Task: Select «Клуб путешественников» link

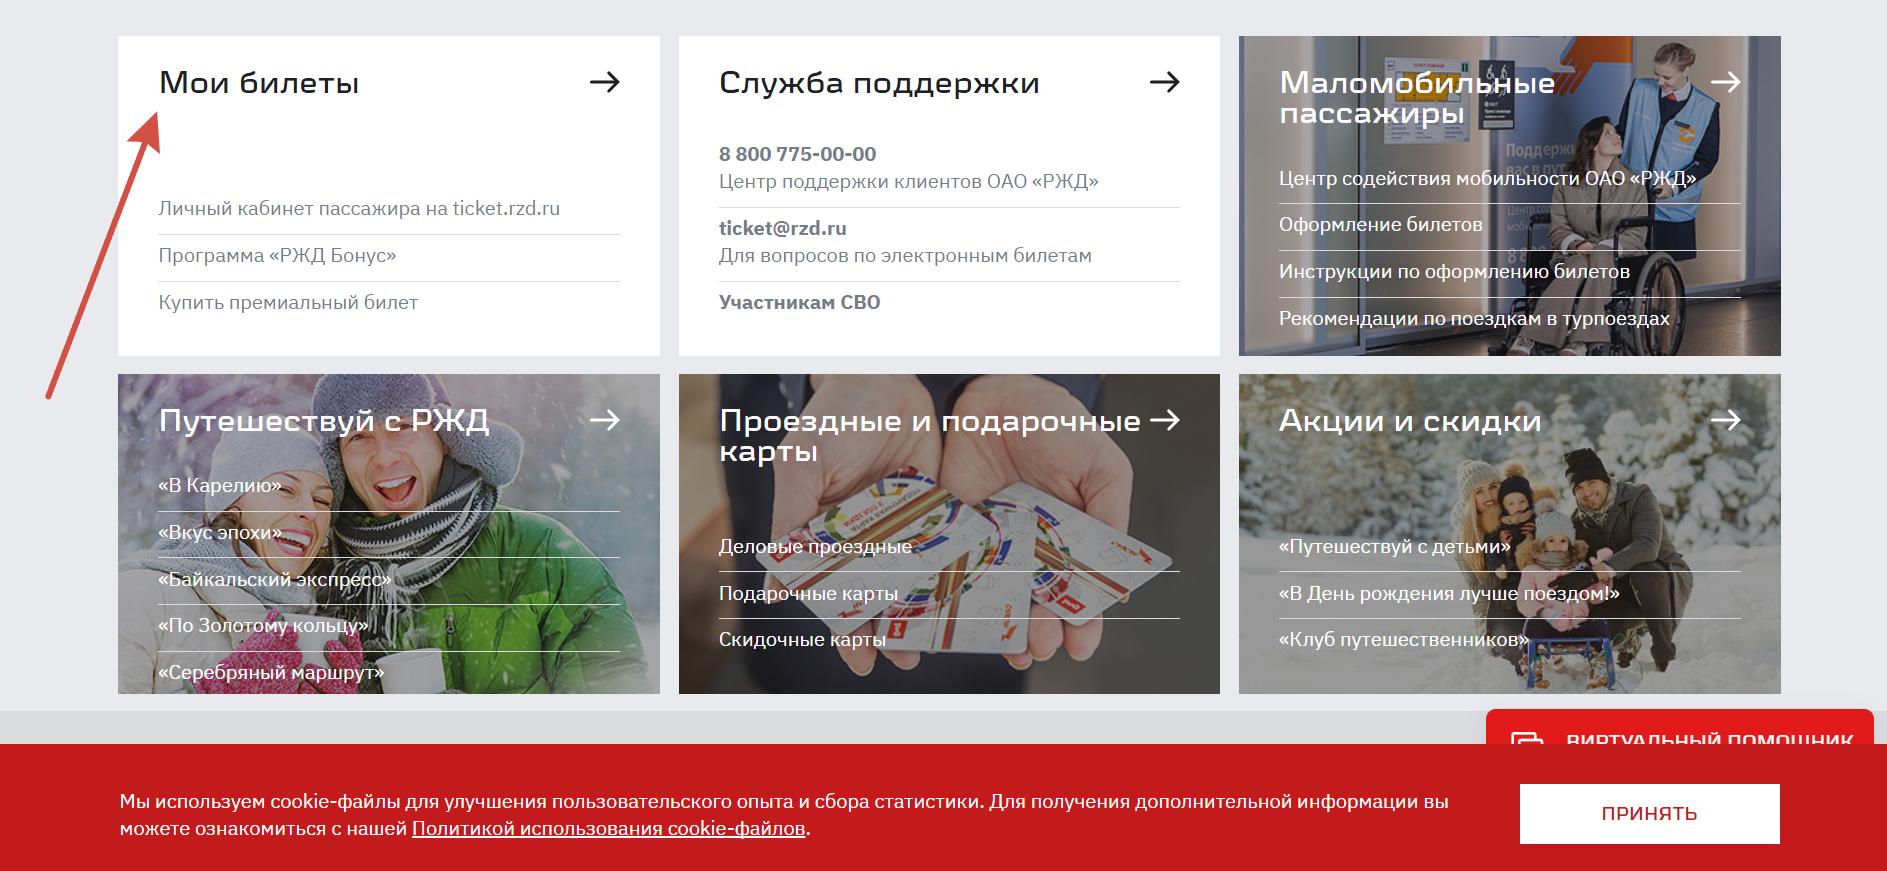Action: 1404,639
